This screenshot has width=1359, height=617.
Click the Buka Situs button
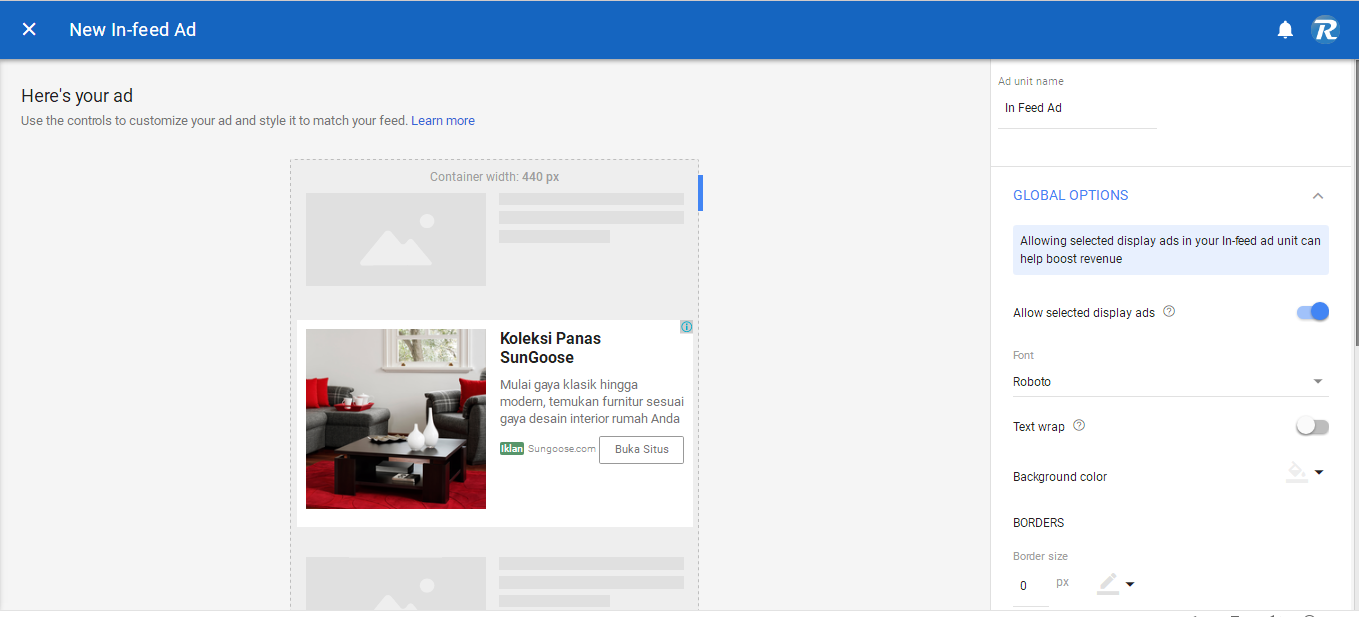pyautogui.click(x=641, y=449)
